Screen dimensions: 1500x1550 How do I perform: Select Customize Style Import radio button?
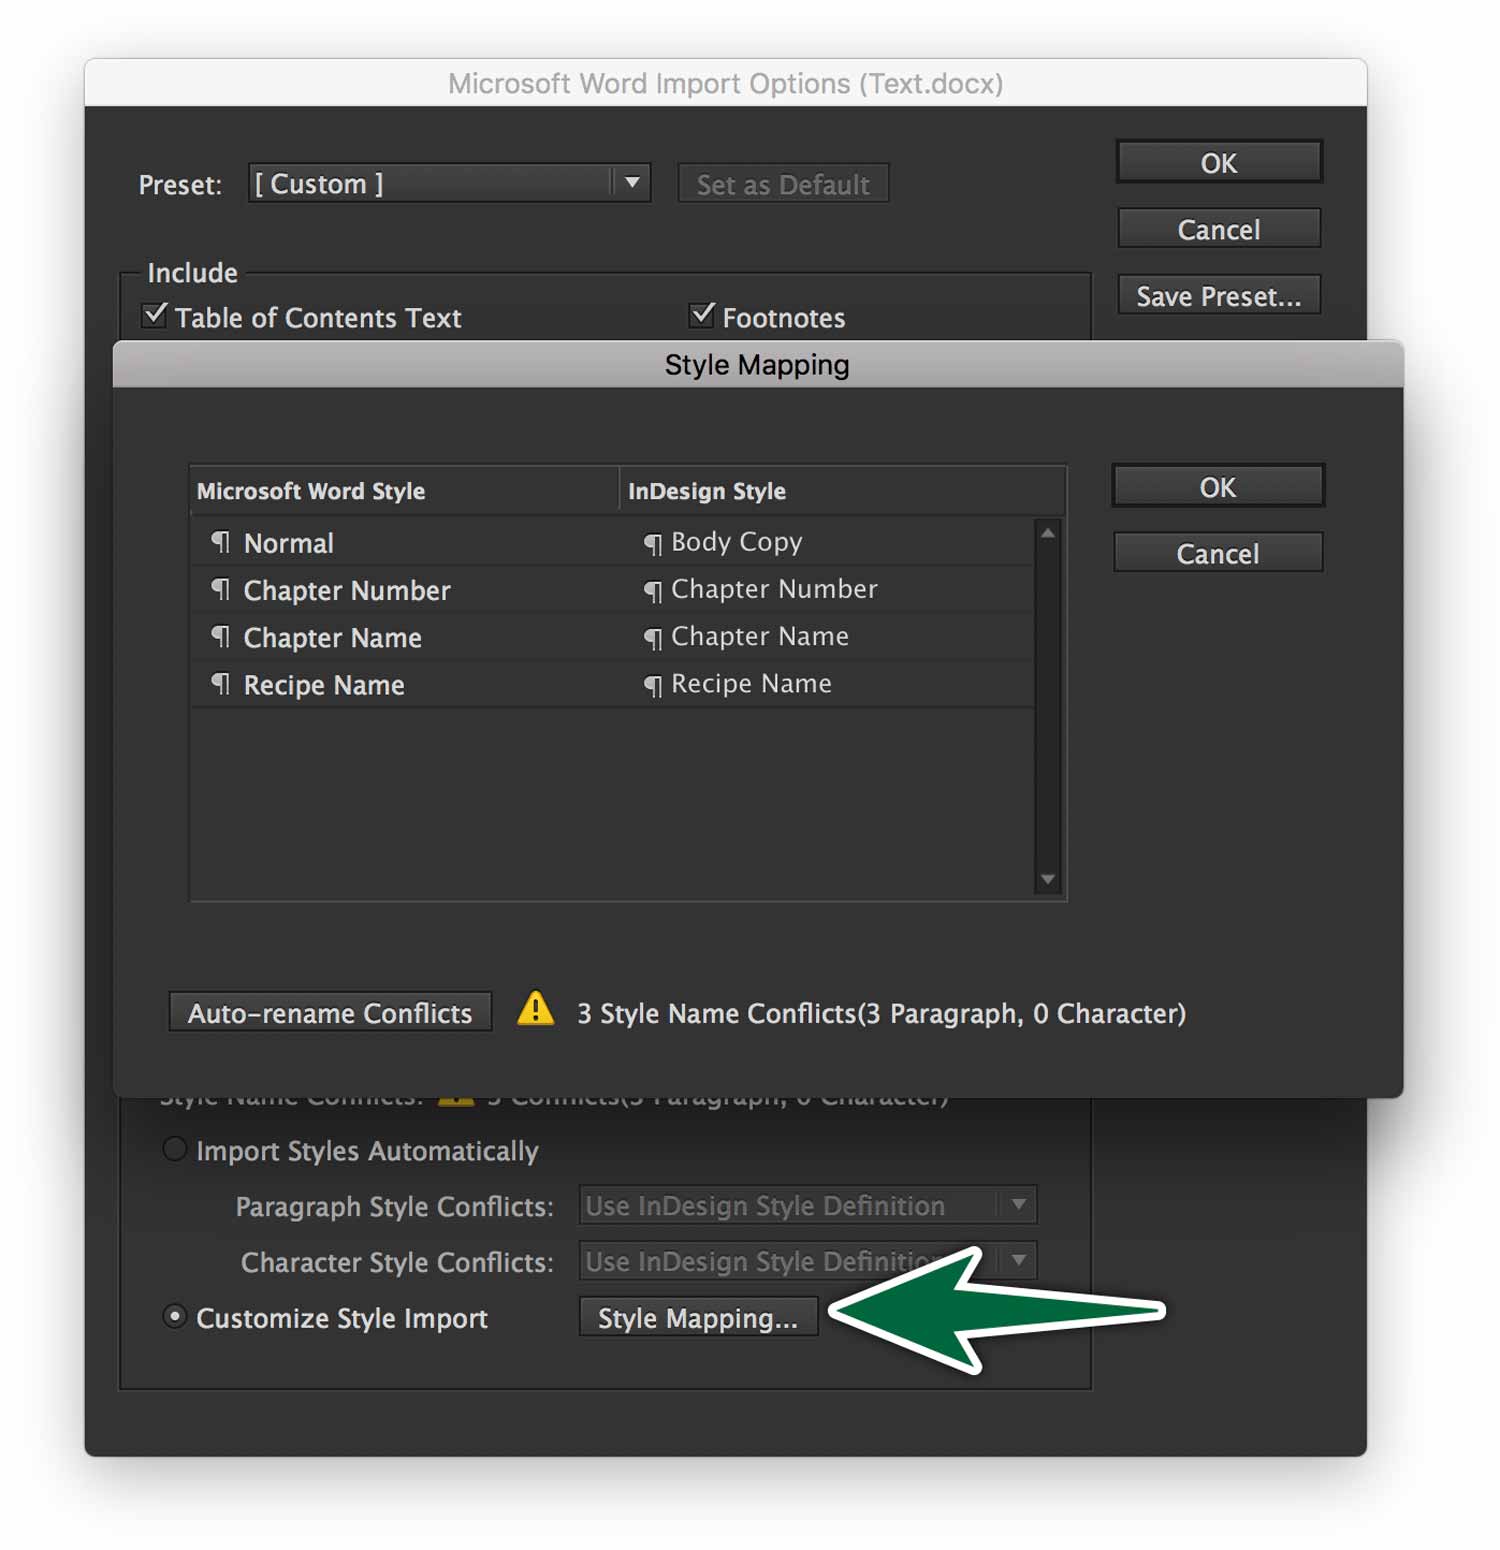(x=175, y=1316)
